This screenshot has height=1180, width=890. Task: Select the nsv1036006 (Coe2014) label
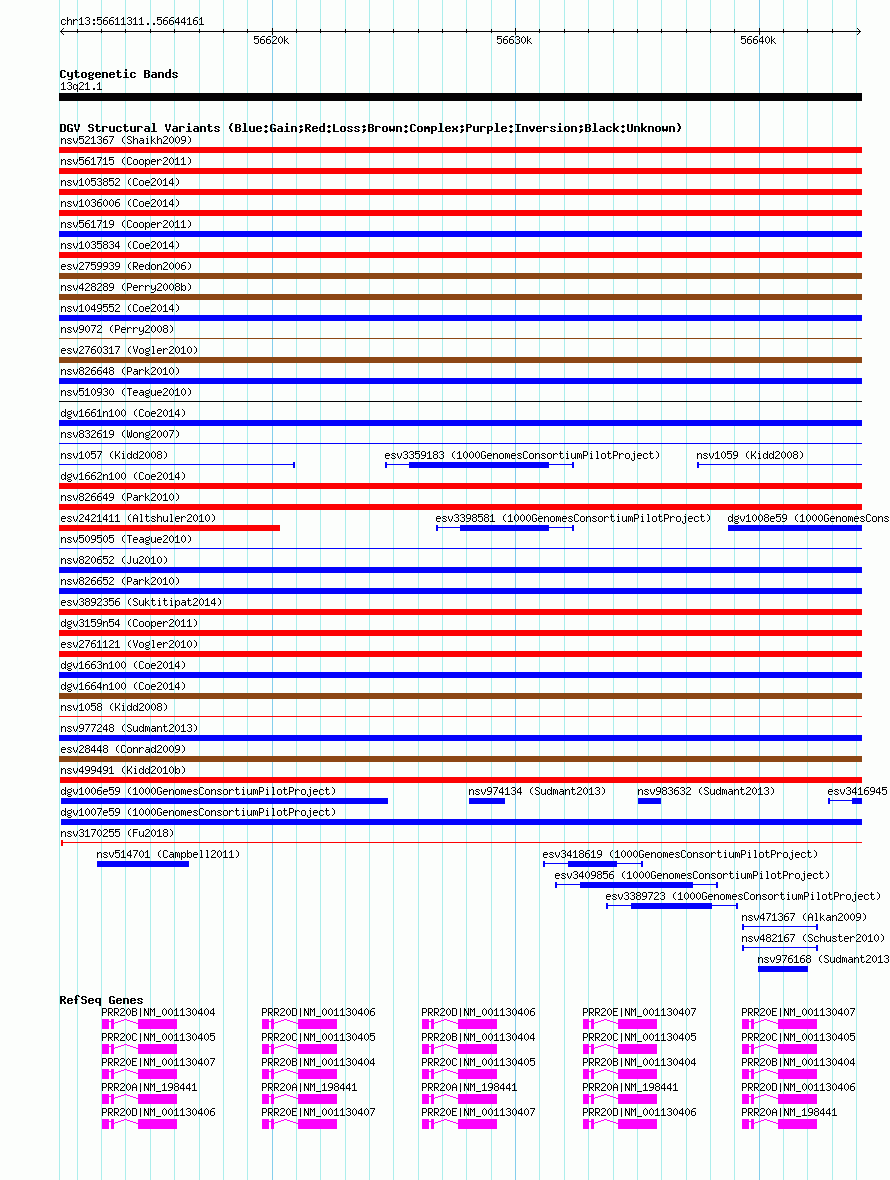click(x=120, y=203)
